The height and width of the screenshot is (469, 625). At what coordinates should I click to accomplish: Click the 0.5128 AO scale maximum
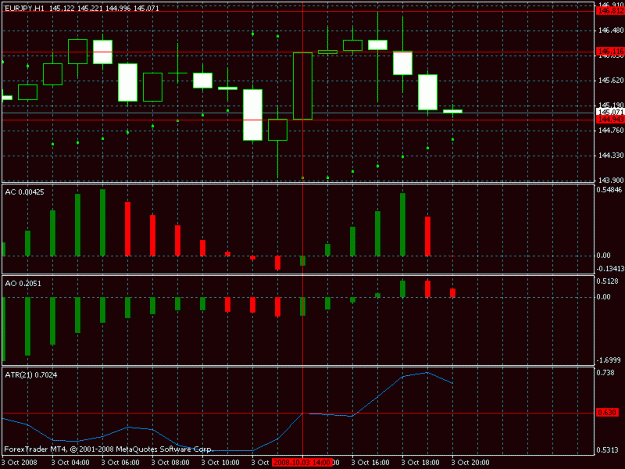tap(607, 281)
